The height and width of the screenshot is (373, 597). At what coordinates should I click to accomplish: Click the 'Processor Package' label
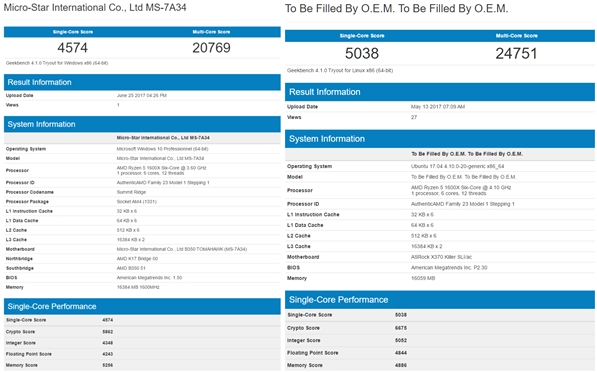coord(27,202)
